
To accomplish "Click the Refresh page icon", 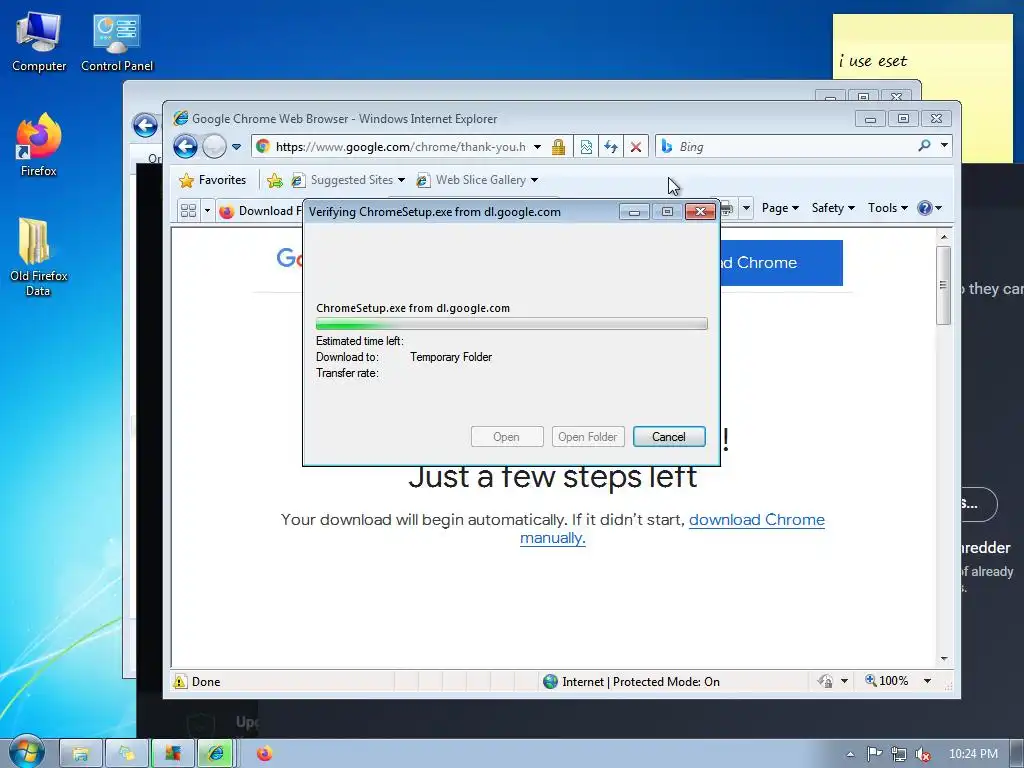I will tap(611, 147).
